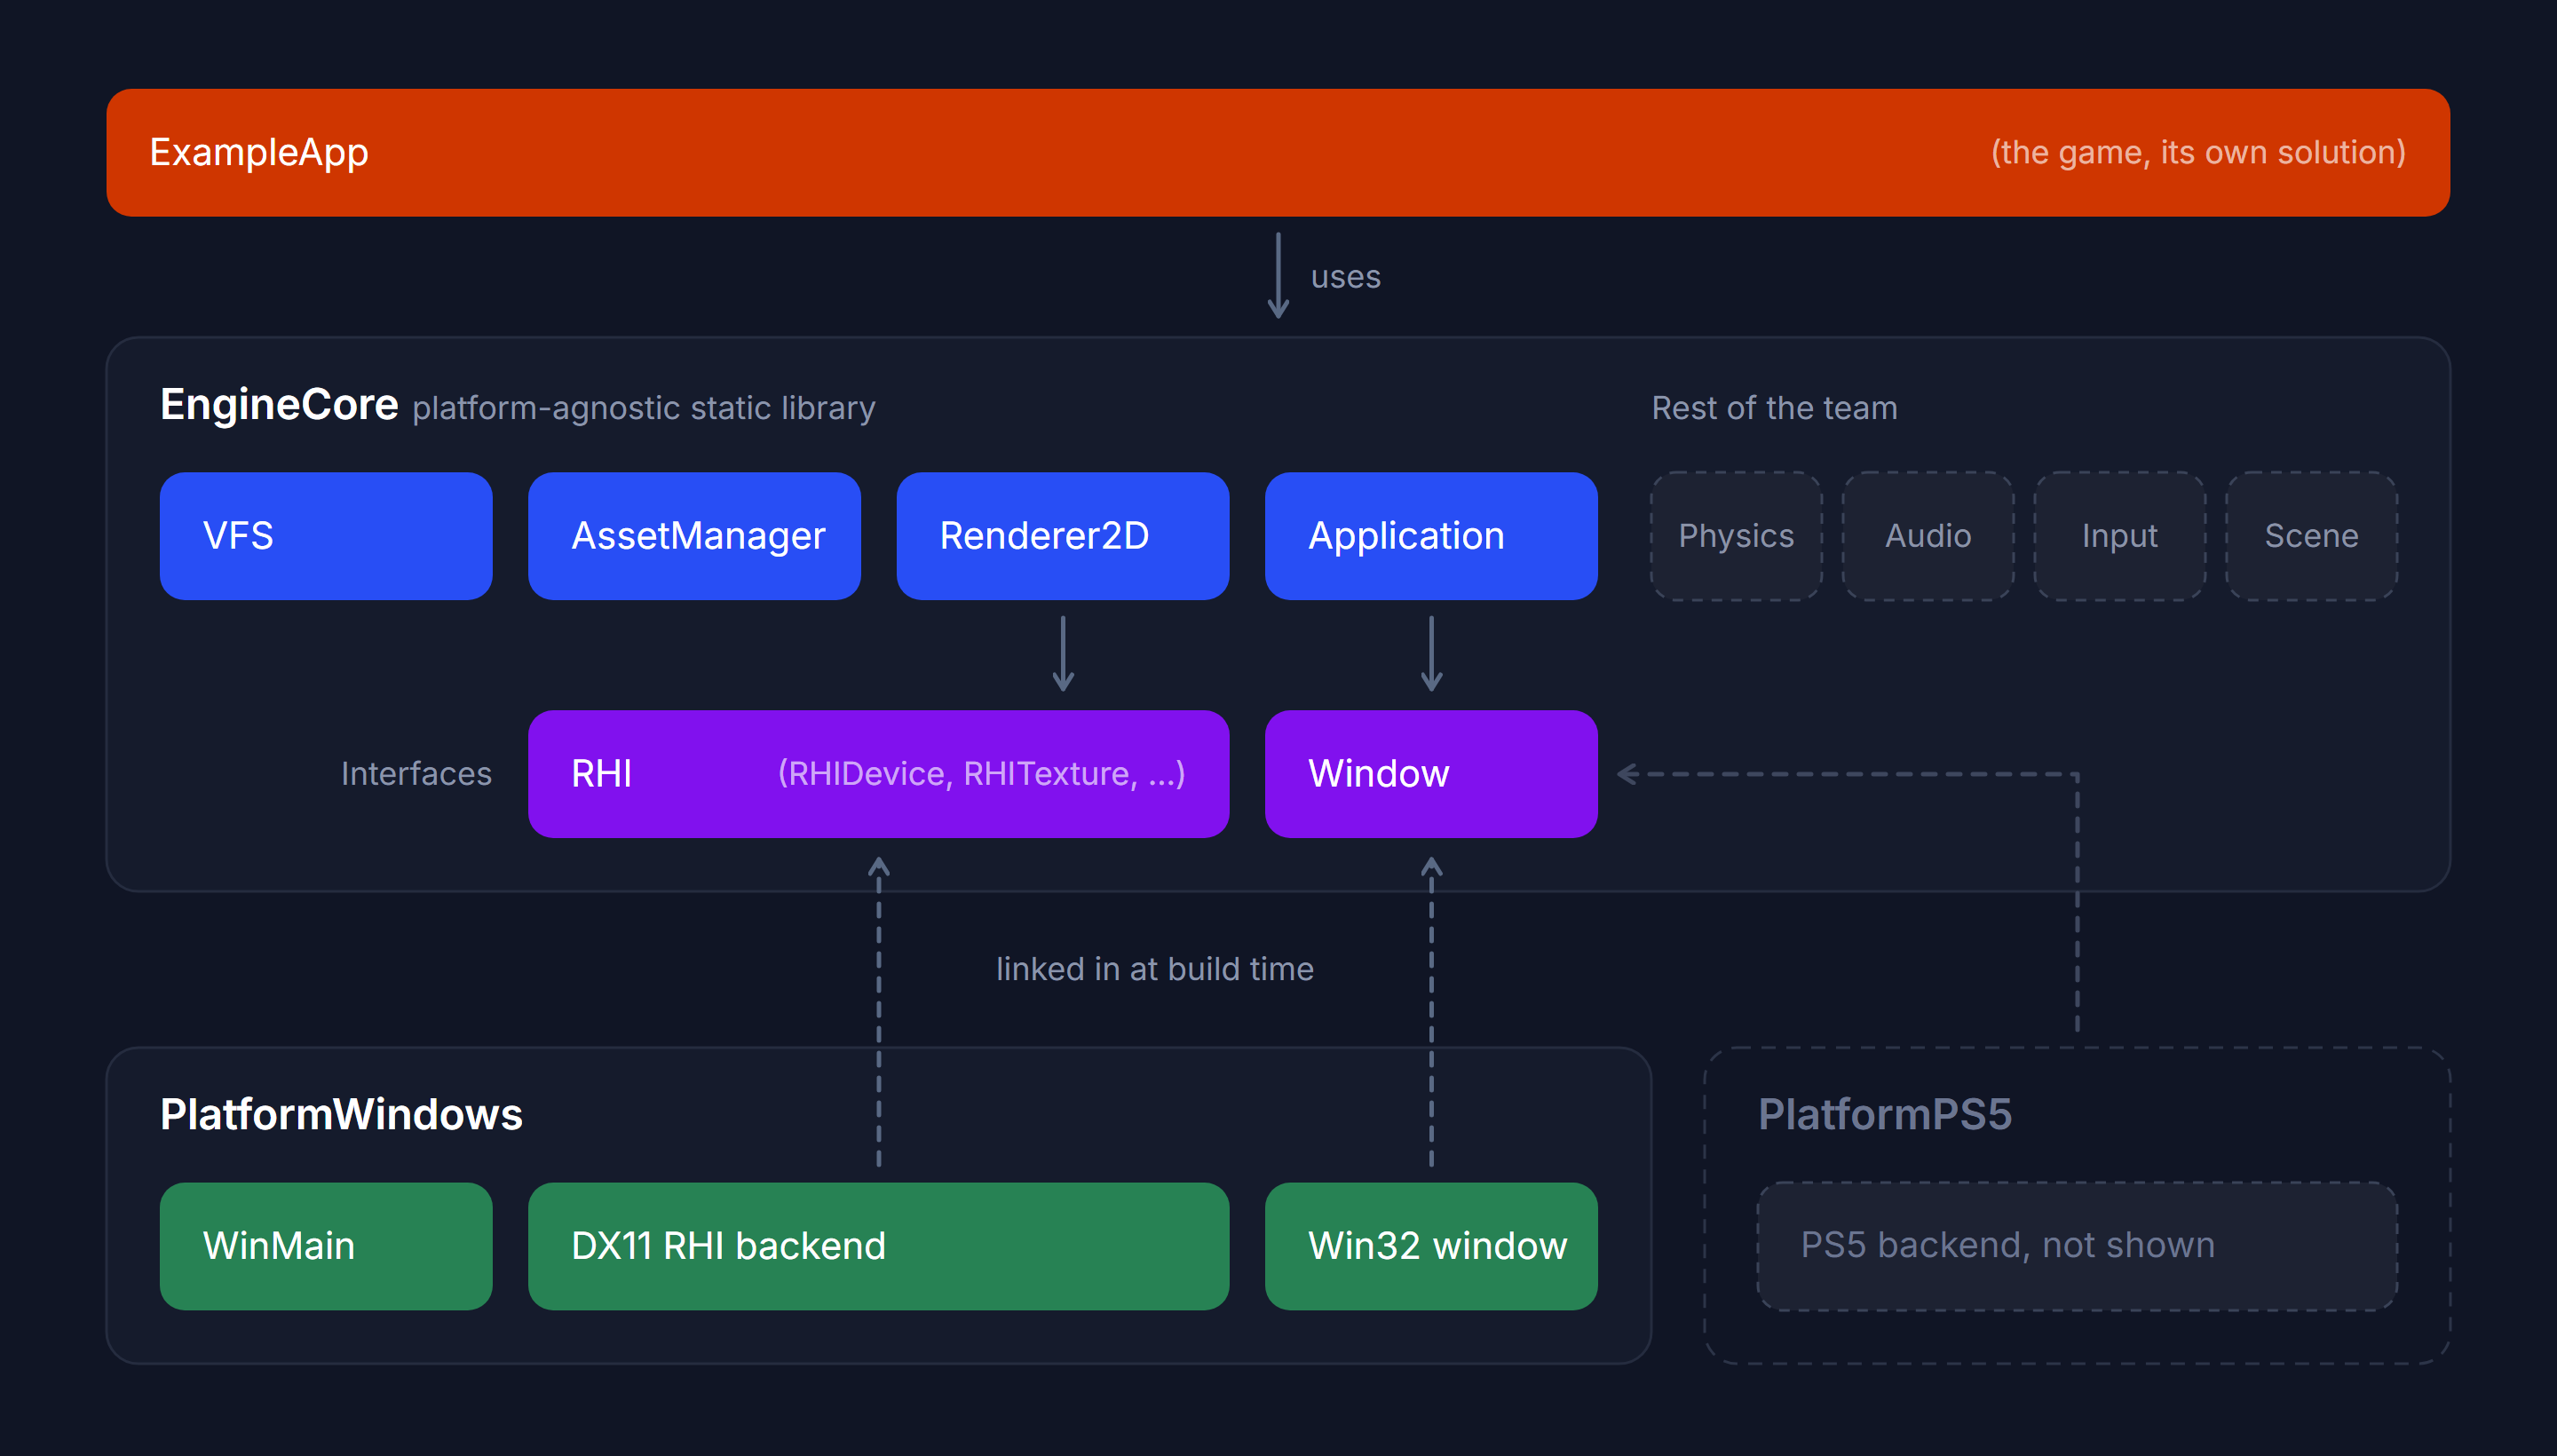Click the dashed Scene box

[2312, 536]
